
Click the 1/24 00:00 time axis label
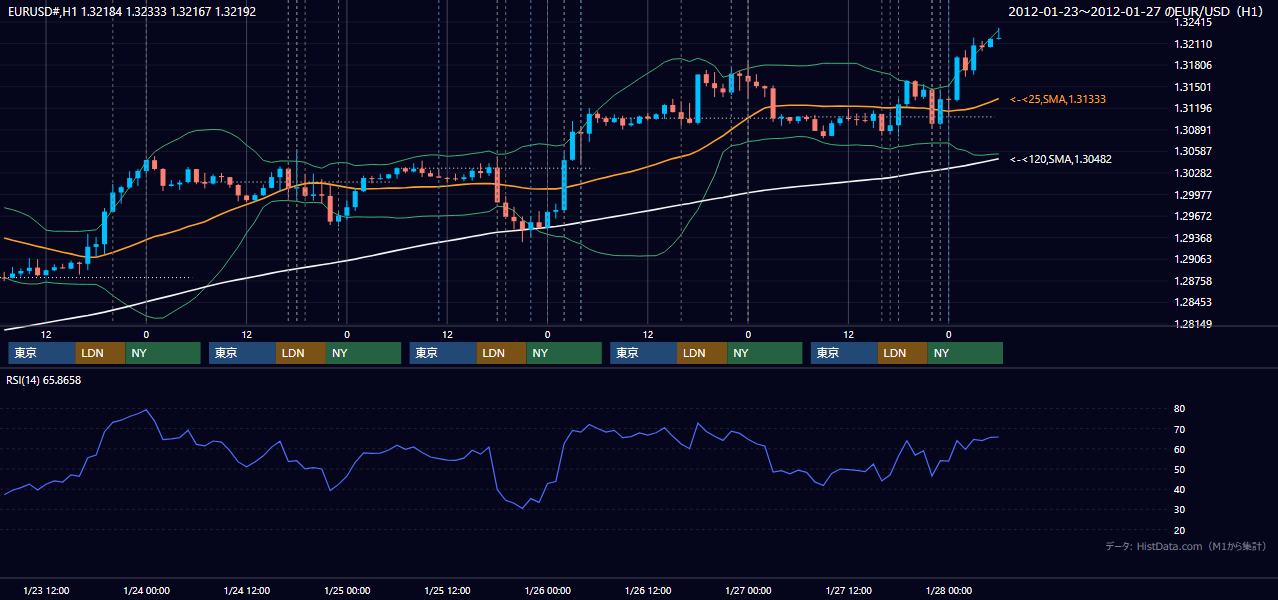coord(146,591)
